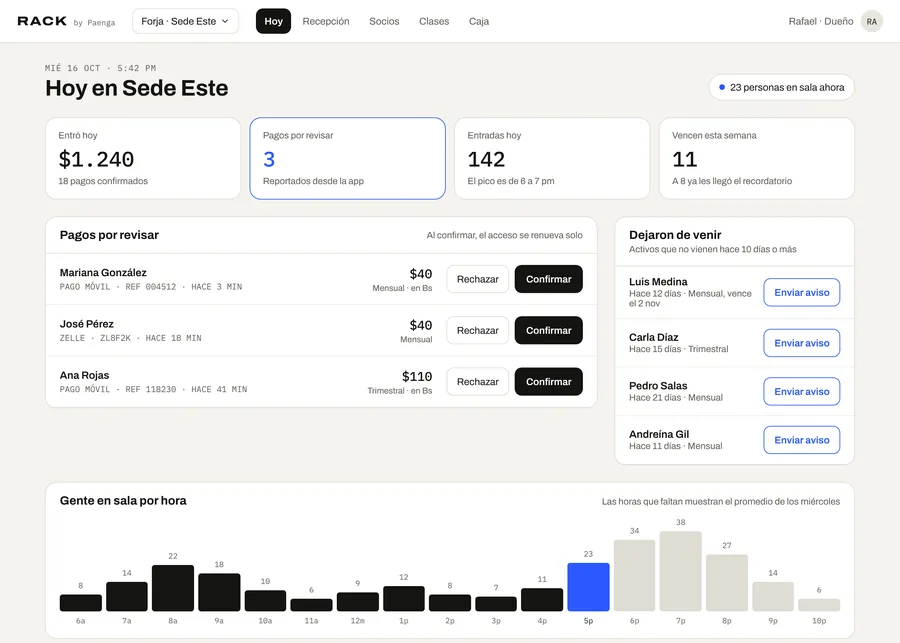The width and height of the screenshot is (900, 643).
Task: Open the Vencen esta semana card
Action: click(x=757, y=158)
